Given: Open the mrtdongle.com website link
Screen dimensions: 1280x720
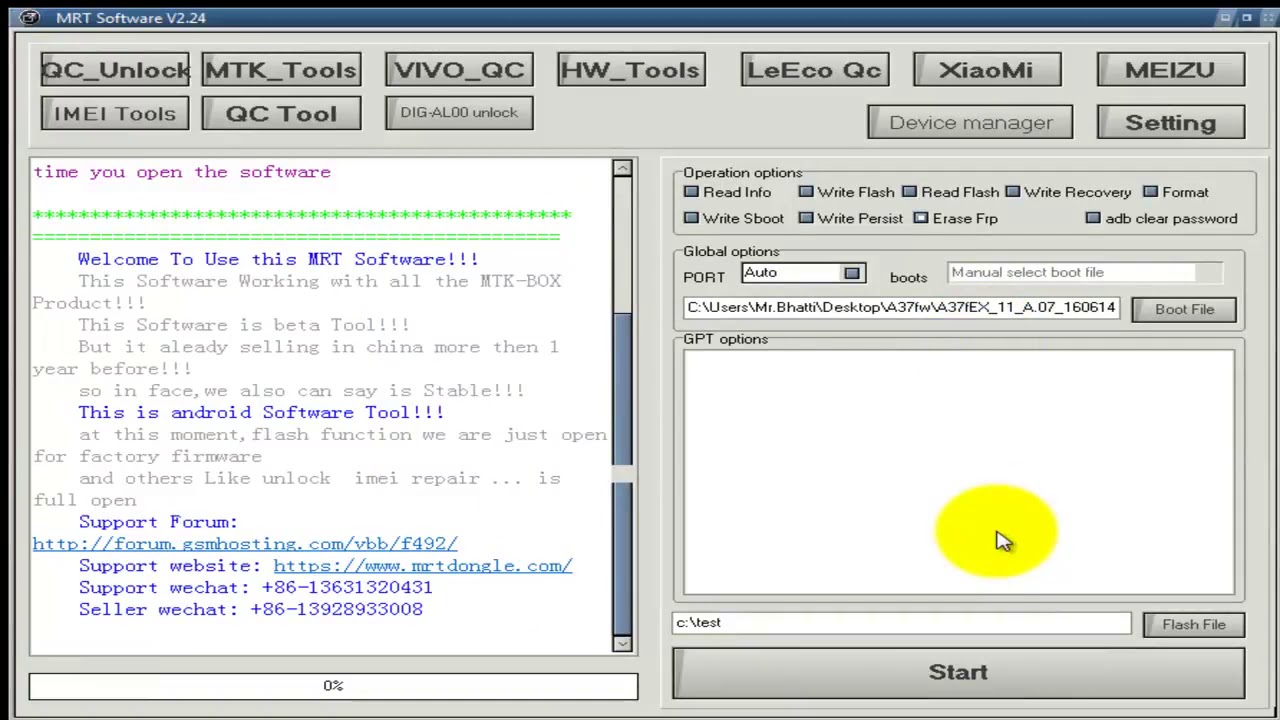Looking at the screenshot, I should pos(422,566).
